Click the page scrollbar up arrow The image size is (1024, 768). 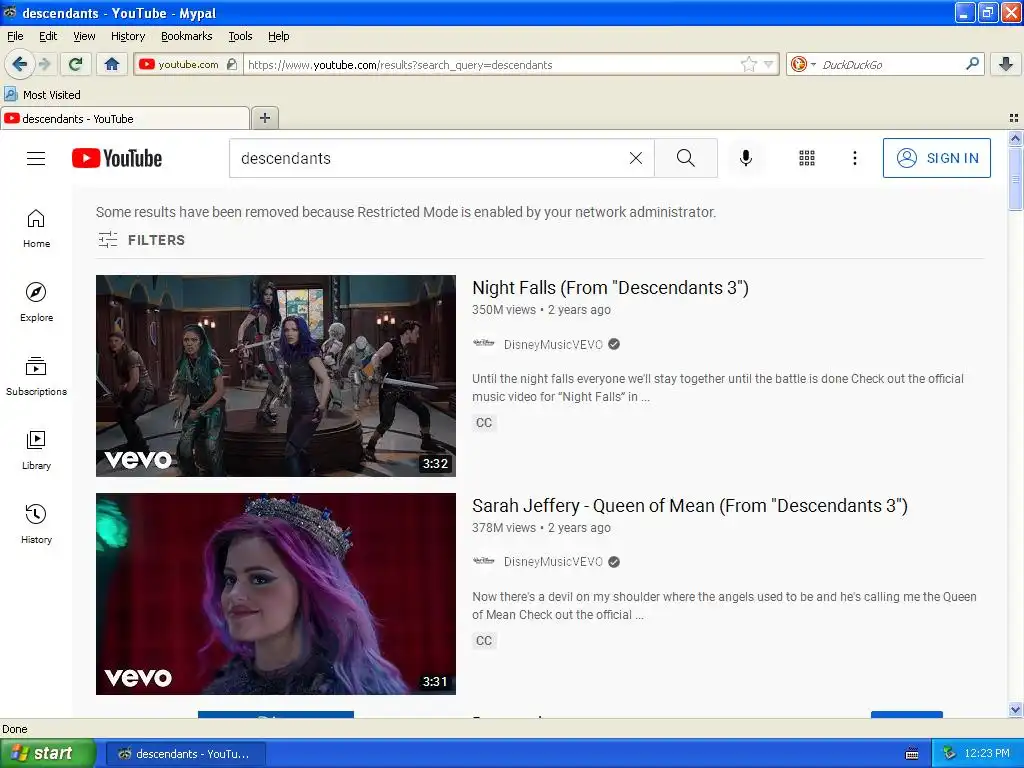(x=1015, y=138)
